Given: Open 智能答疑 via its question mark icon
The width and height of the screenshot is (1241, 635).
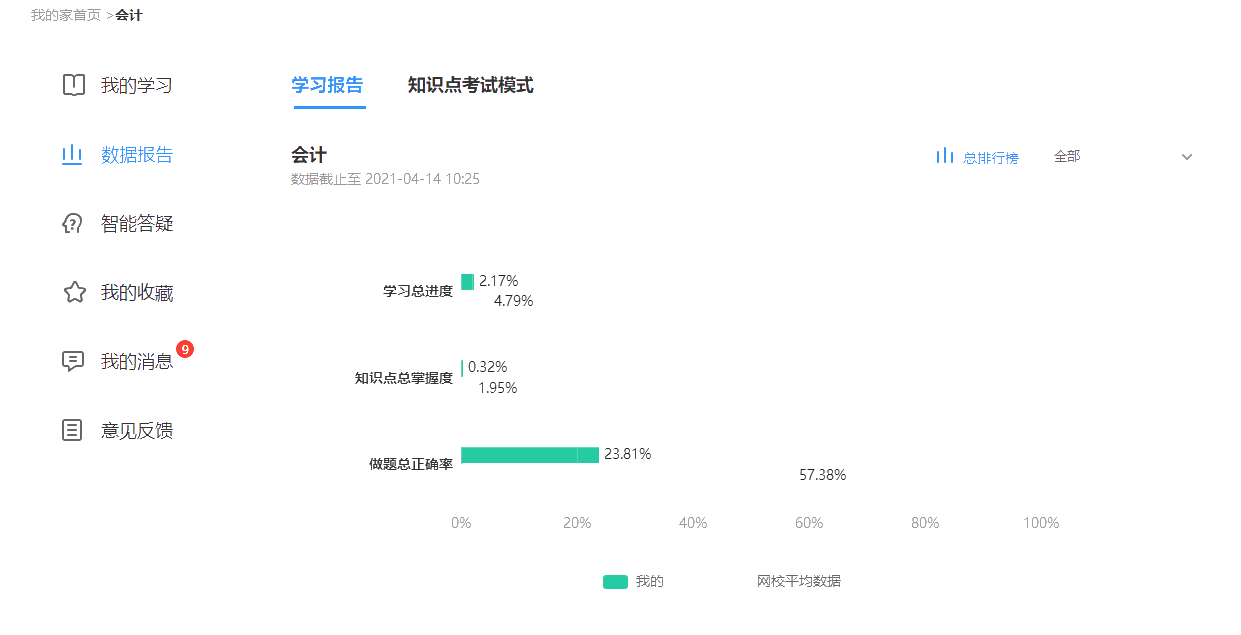Looking at the screenshot, I should (72, 223).
